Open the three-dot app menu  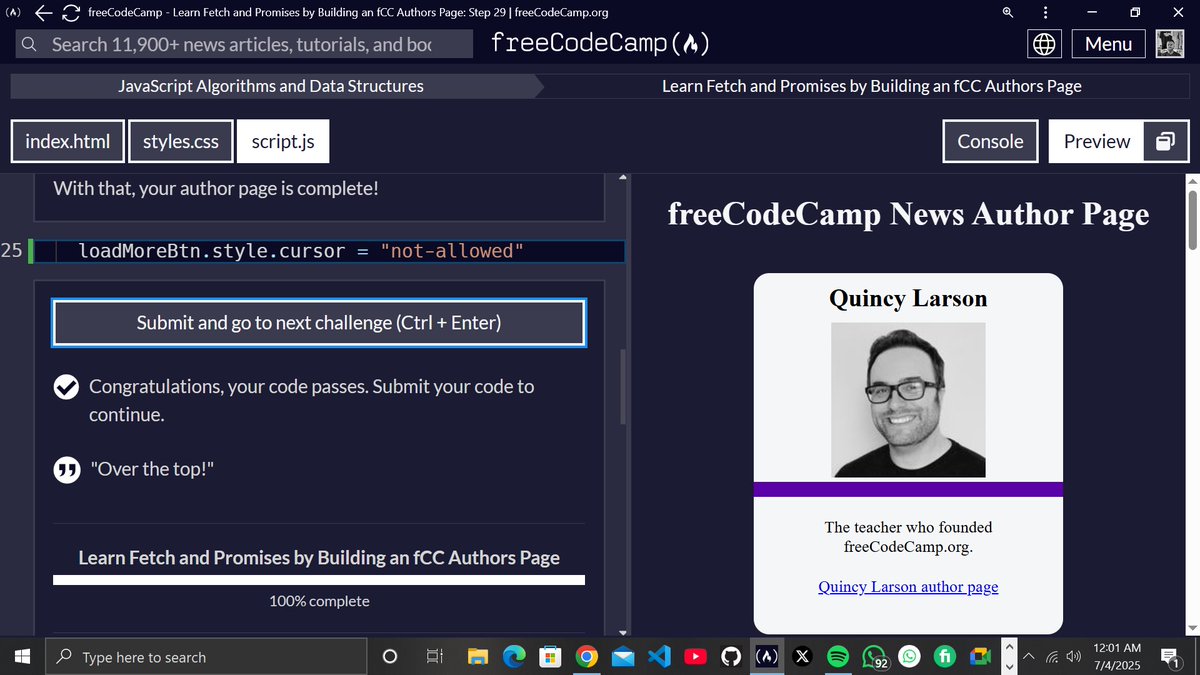coord(1045,13)
